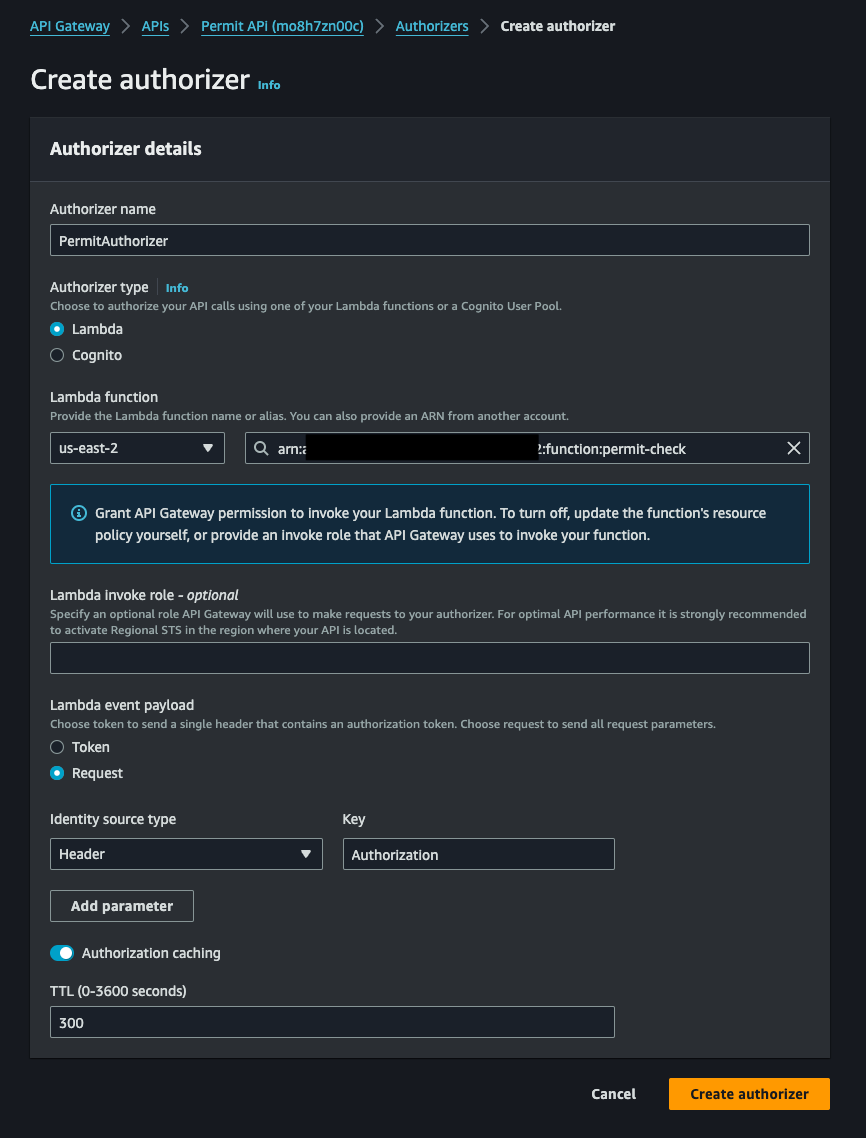
Task: Click the search magnifier in the Lambda function field
Action: point(261,448)
